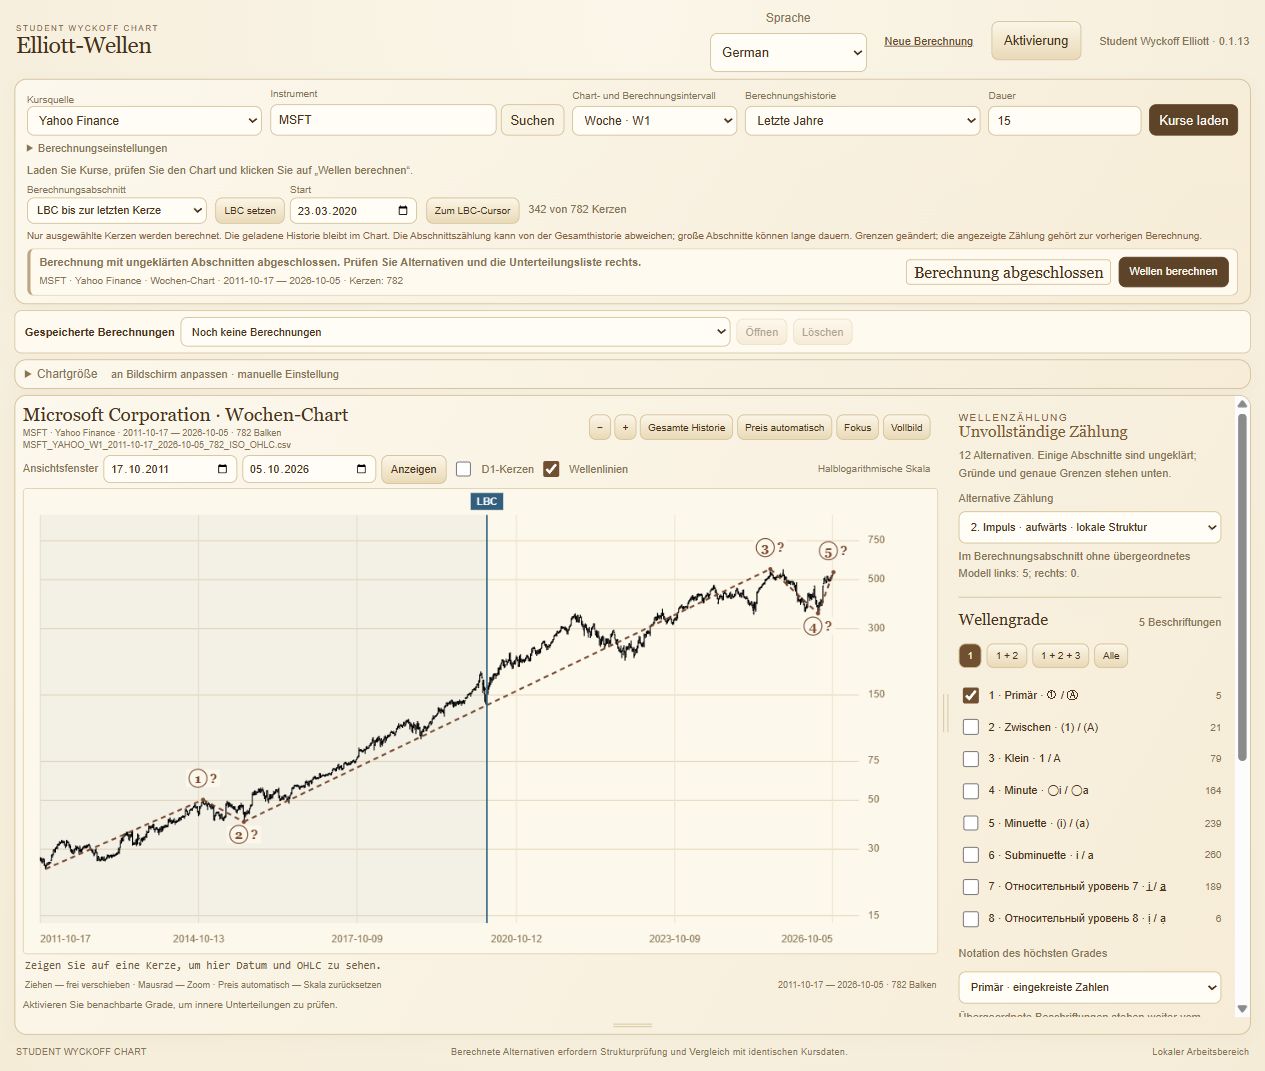The height and width of the screenshot is (1071, 1265).
Task: Click wave label 4 on the chart
Action: click(x=813, y=627)
